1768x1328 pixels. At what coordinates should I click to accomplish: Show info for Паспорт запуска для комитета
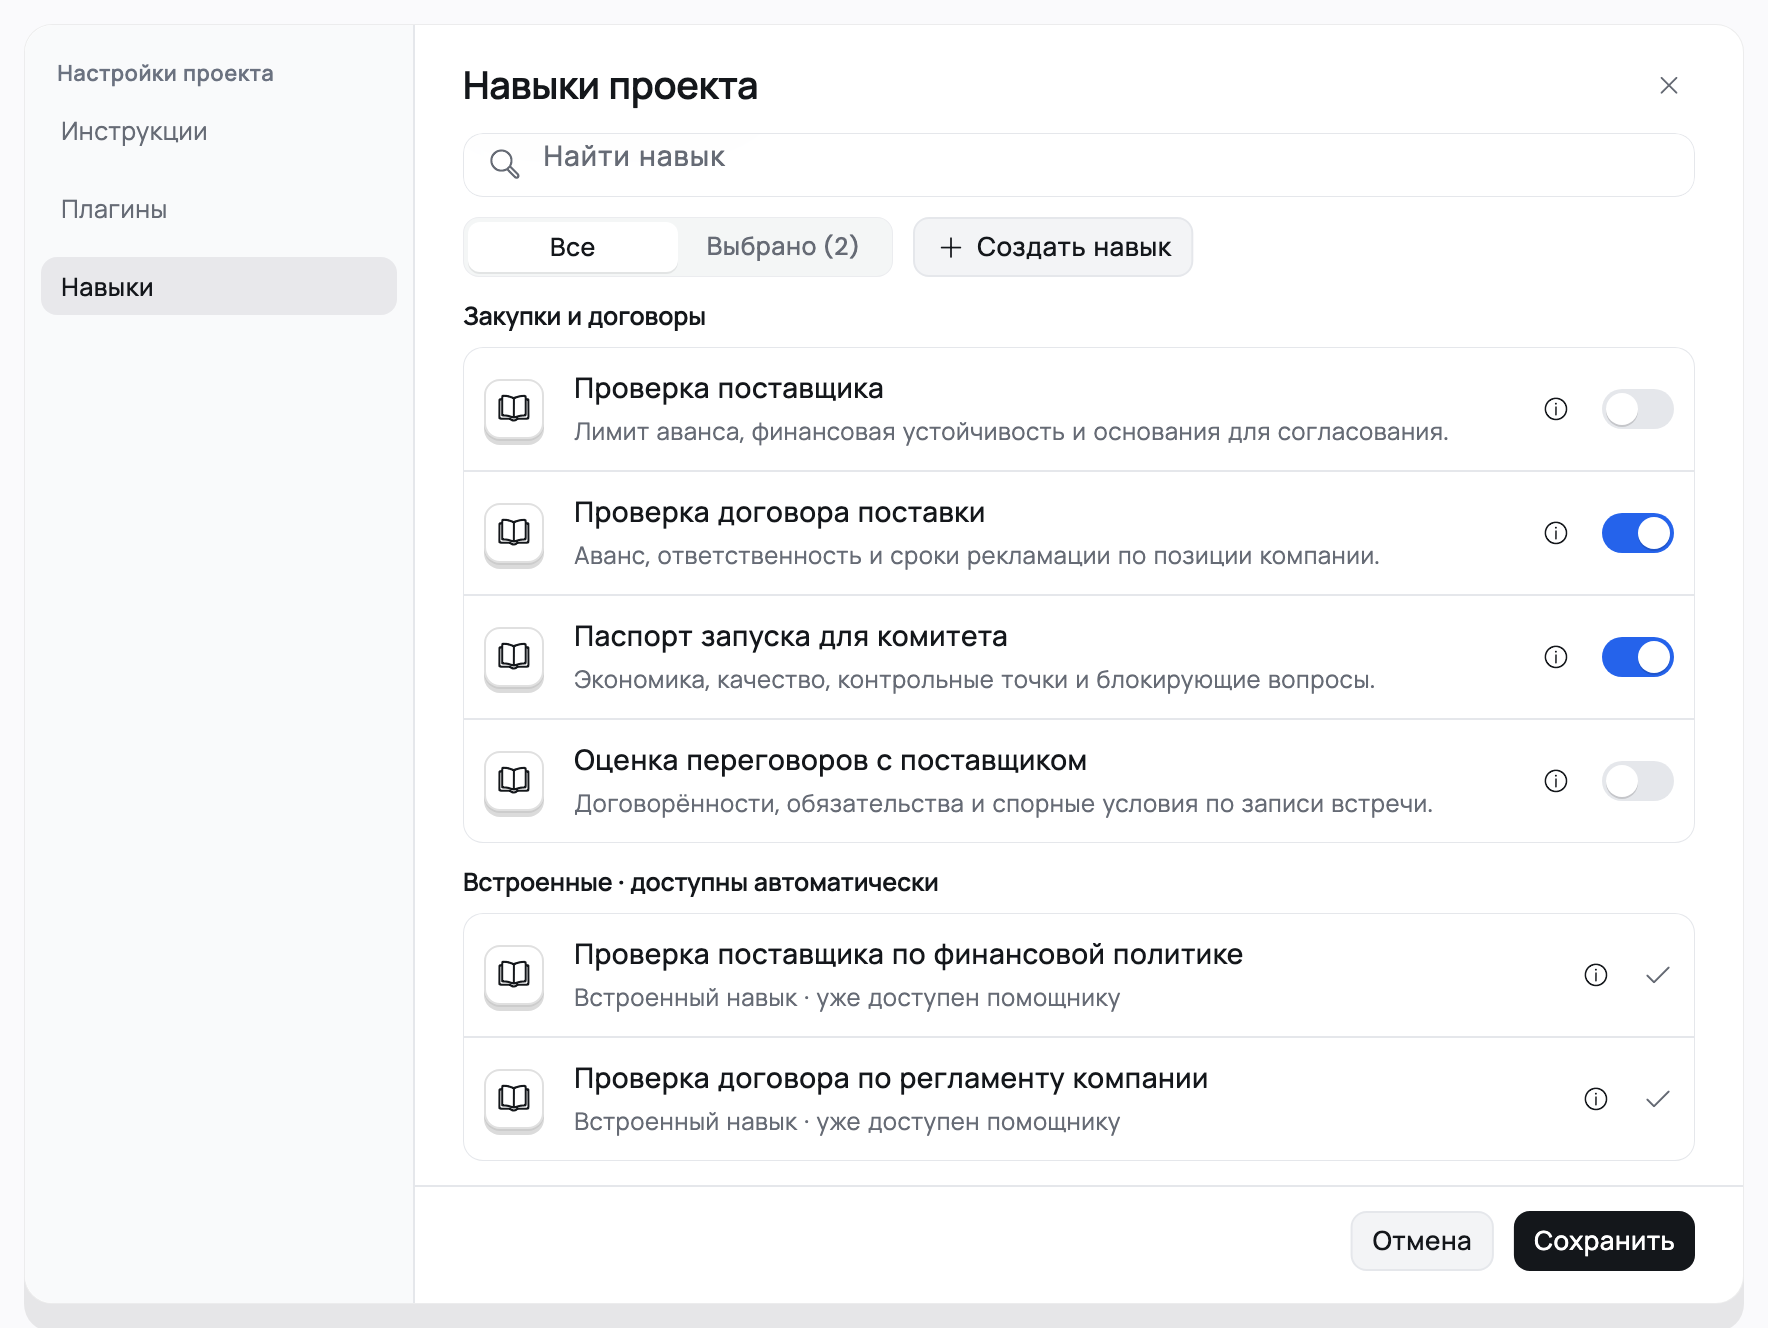(x=1556, y=657)
